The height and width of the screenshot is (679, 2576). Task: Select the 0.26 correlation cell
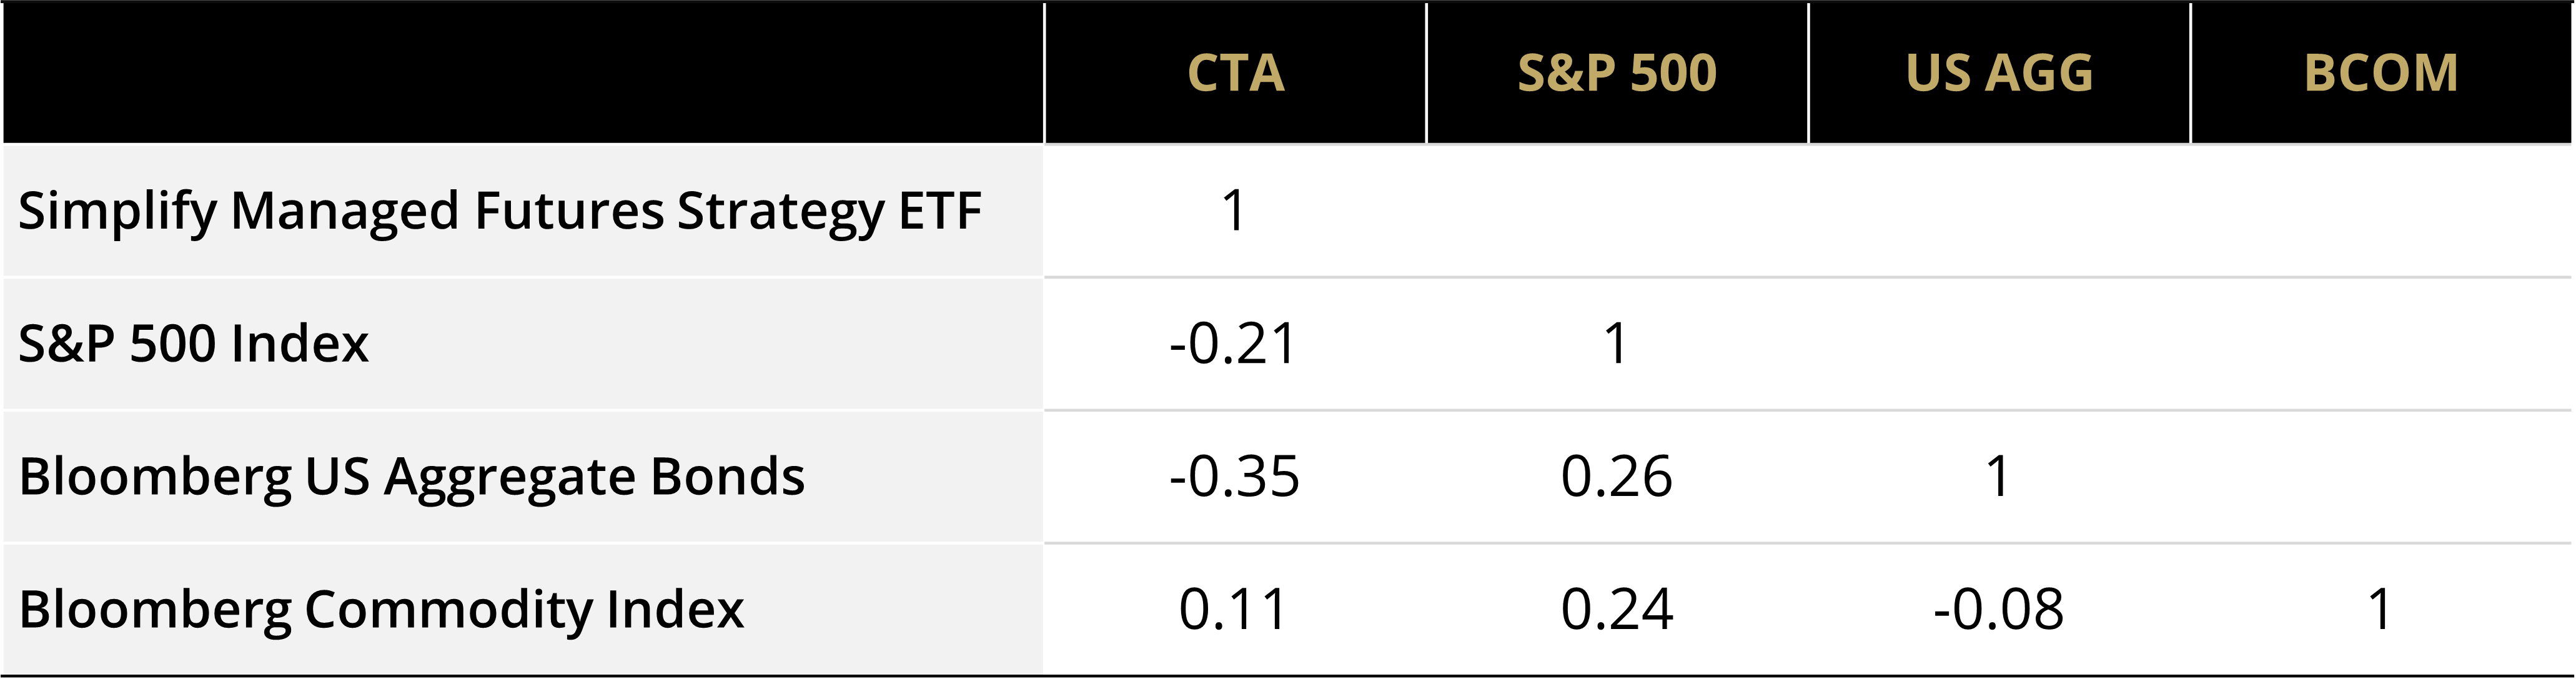click(x=1617, y=477)
